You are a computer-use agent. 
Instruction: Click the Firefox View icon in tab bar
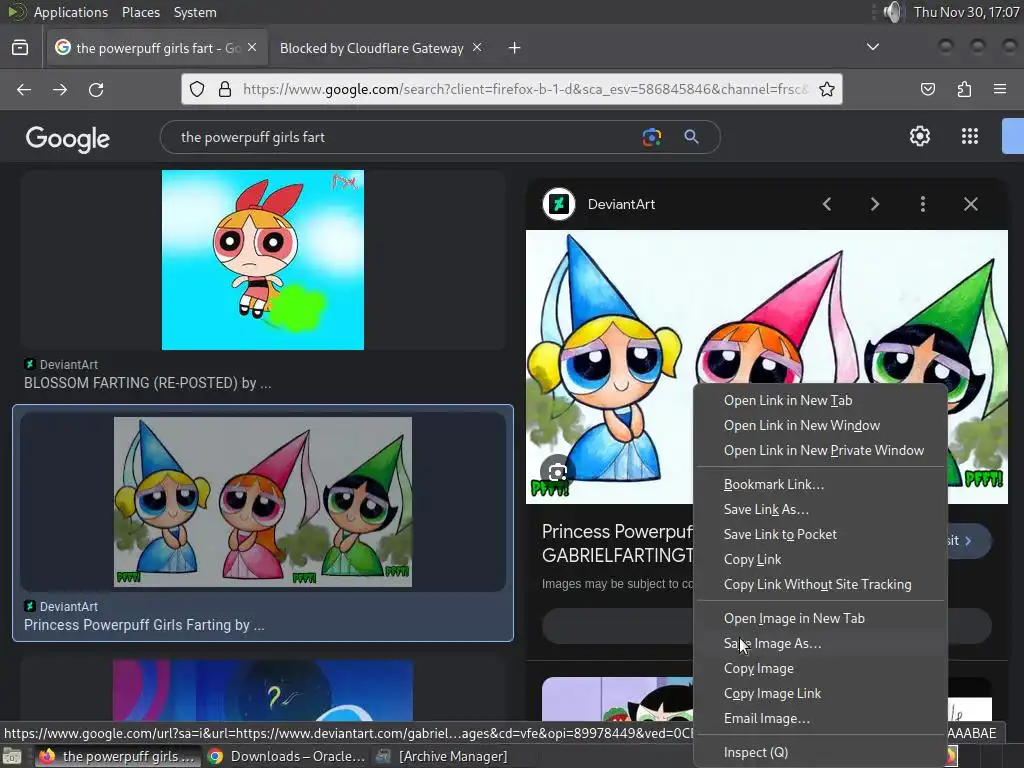(x=20, y=48)
